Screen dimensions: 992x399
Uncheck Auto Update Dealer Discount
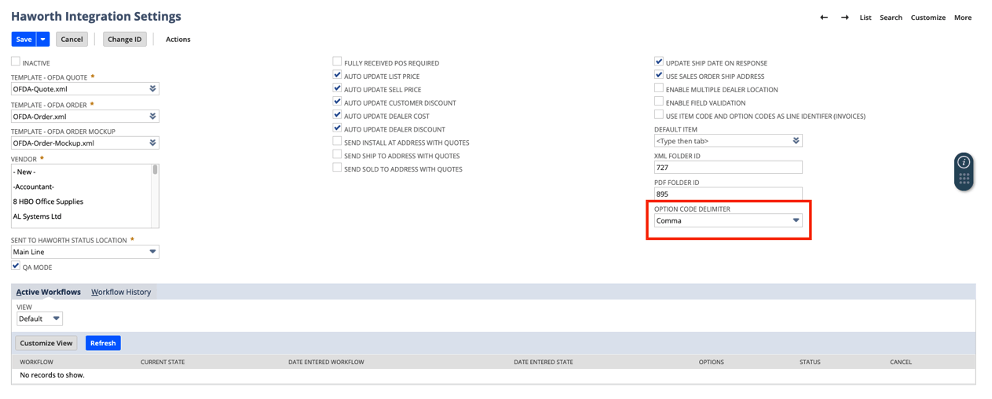337,128
